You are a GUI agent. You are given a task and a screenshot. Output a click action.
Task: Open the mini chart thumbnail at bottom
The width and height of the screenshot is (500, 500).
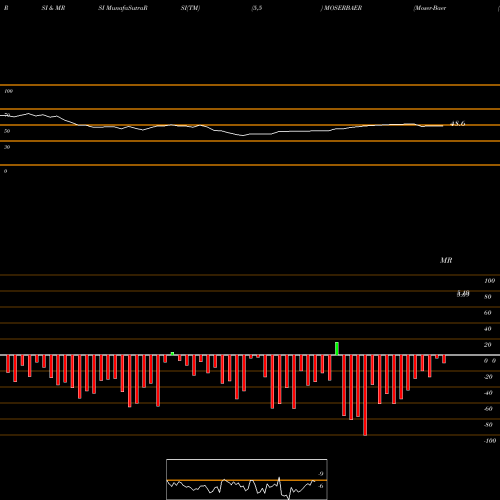(x=247, y=479)
